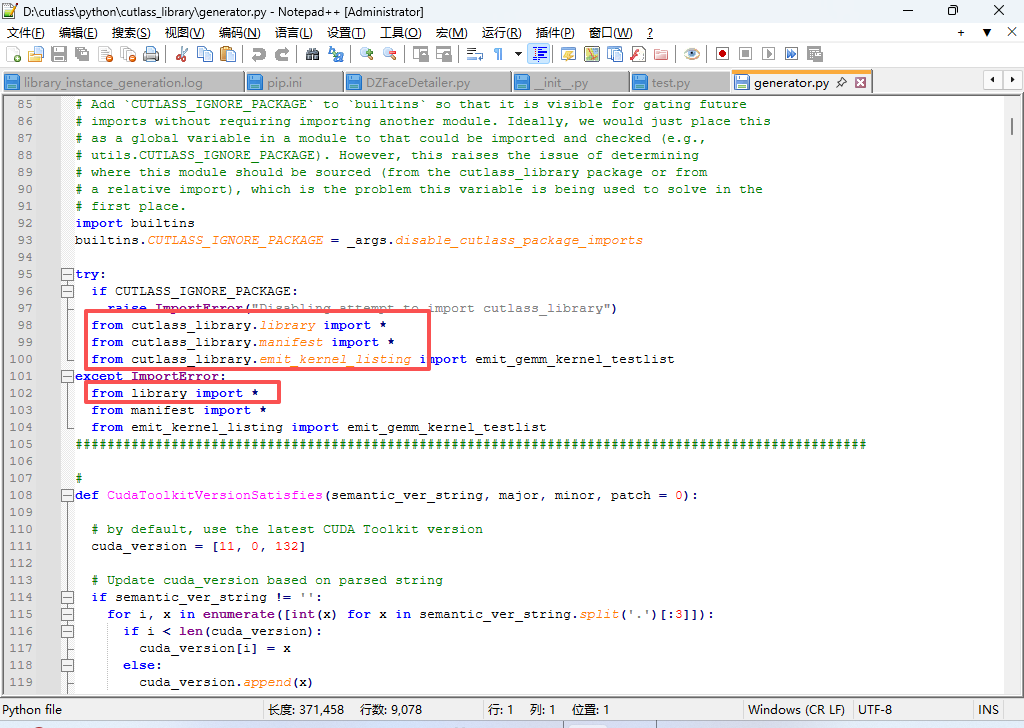Close the generator.py tab
Screen dimensions: 1024x728
point(860,83)
